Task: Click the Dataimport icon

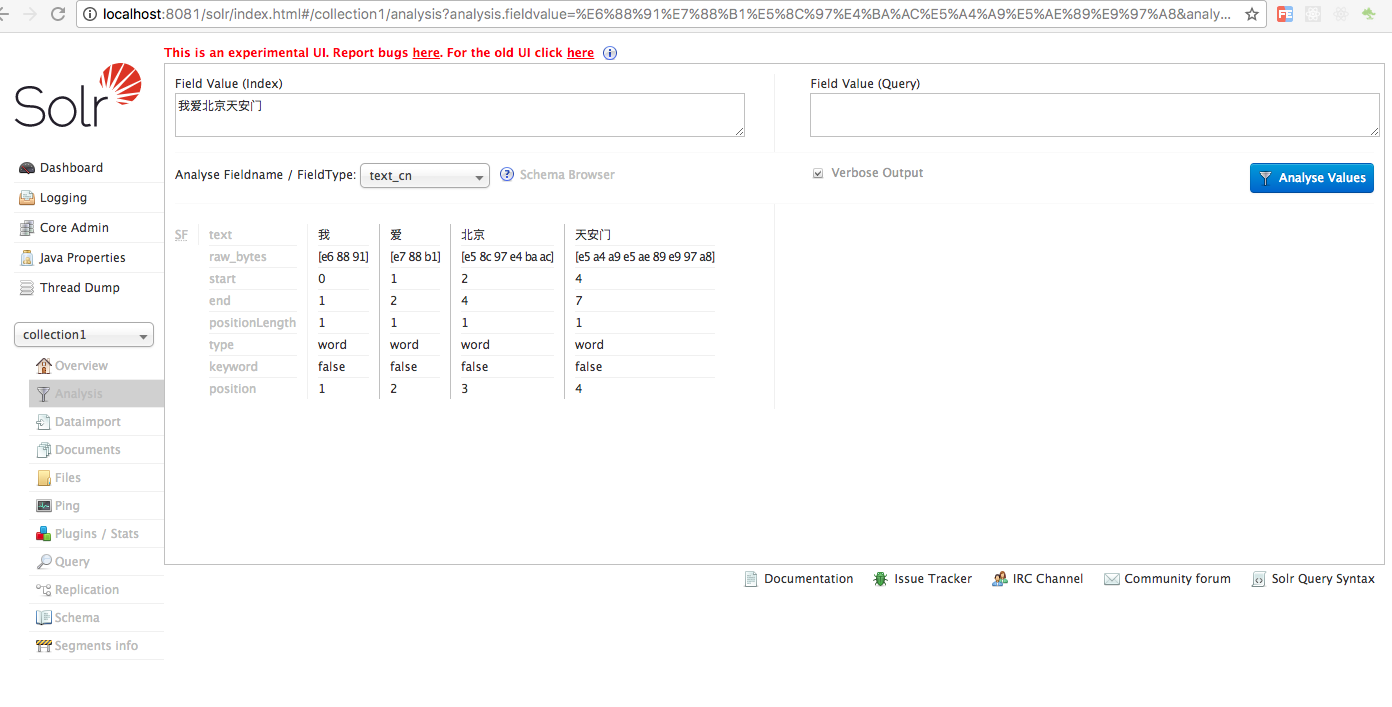Action: pyautogui.click(x=44, y=422)
